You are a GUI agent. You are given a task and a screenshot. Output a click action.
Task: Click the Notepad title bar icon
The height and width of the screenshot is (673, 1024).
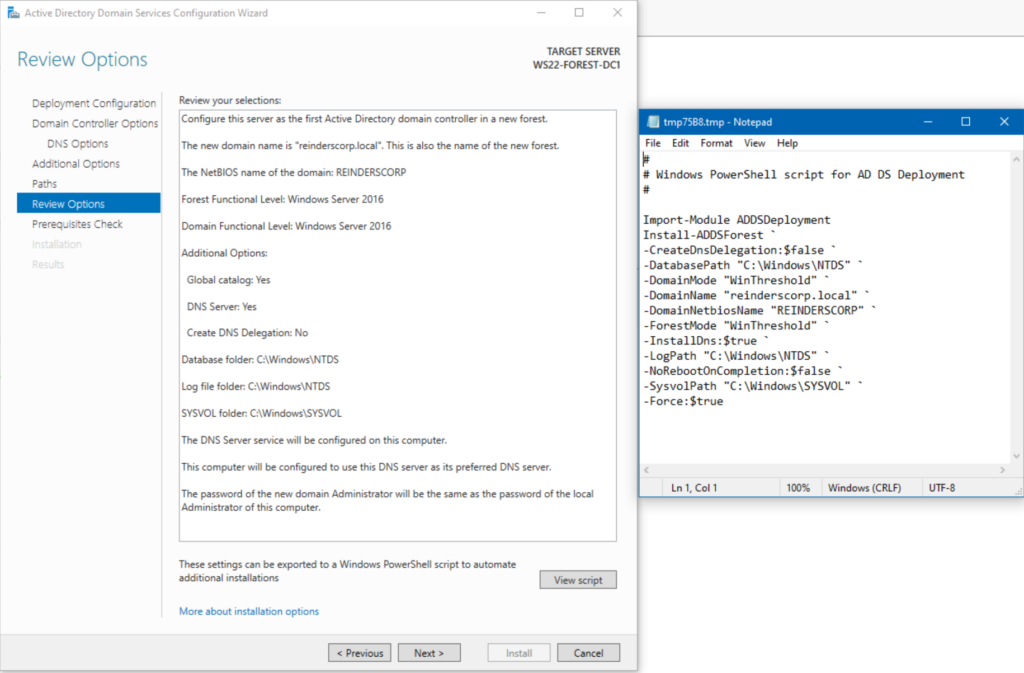[652, 122]
